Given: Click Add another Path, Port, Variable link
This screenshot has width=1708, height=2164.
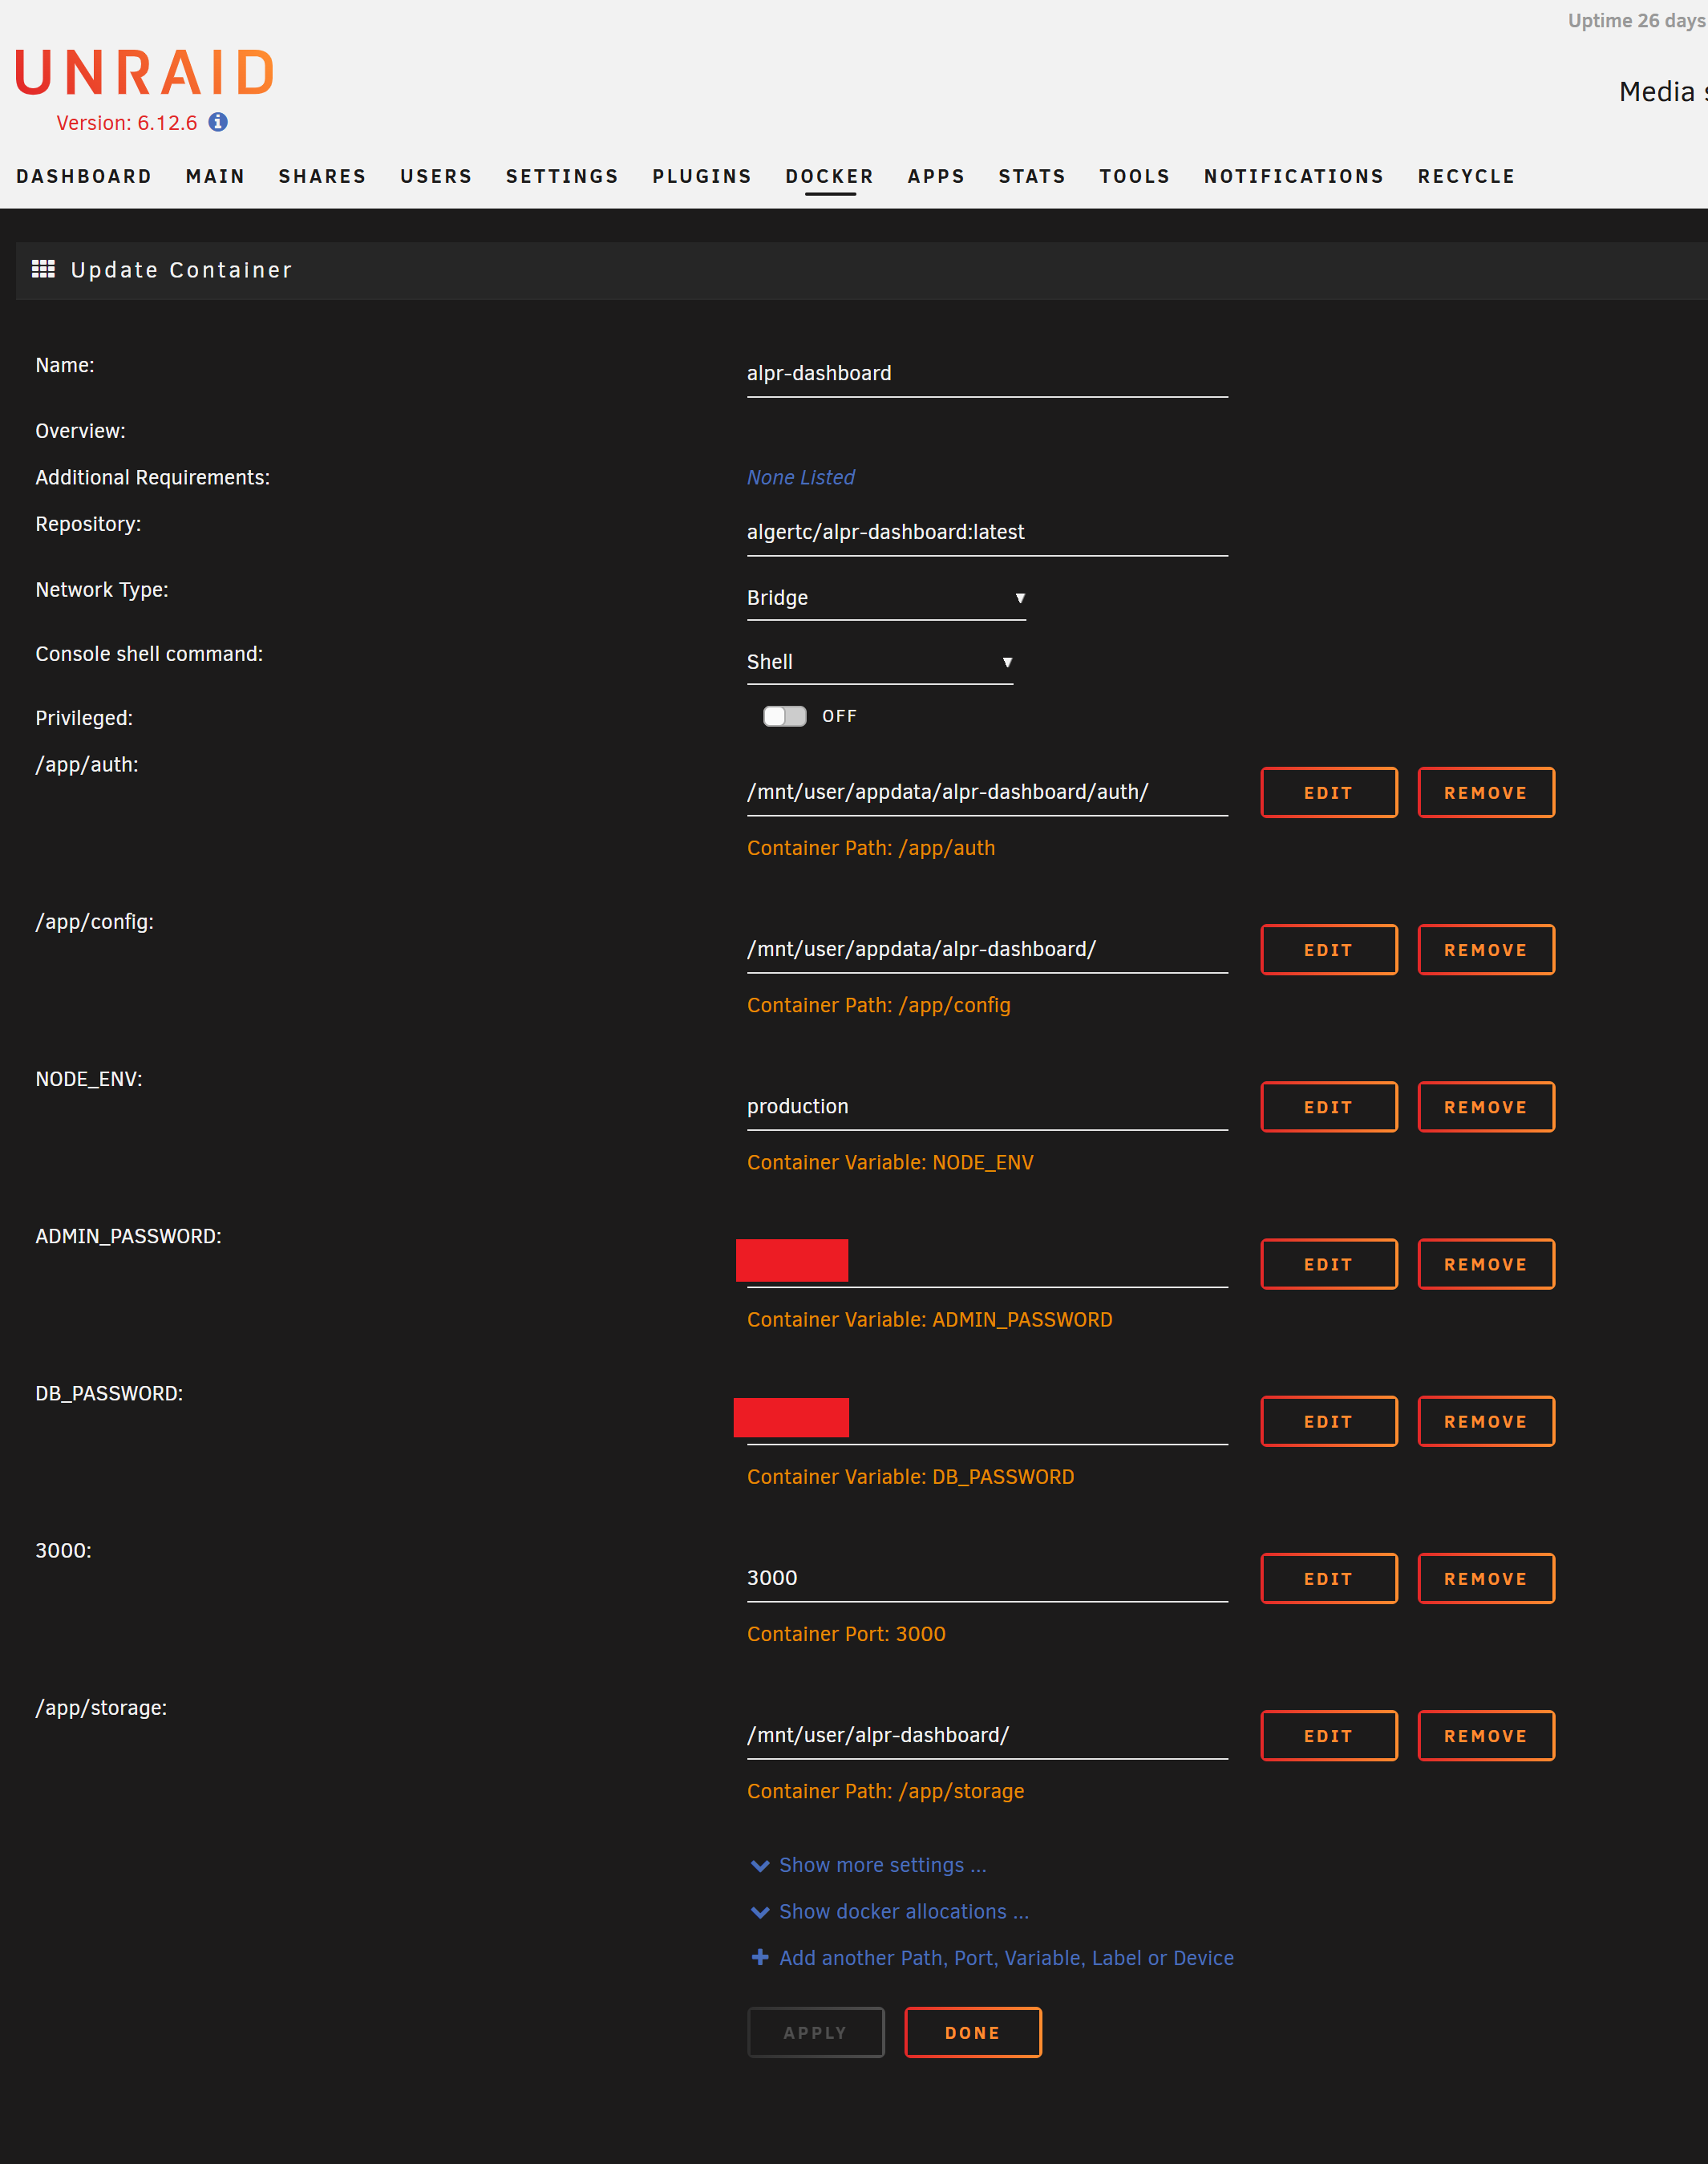Looking at the screenshot, I should pyautogui.click(x=1005, y=1957).
